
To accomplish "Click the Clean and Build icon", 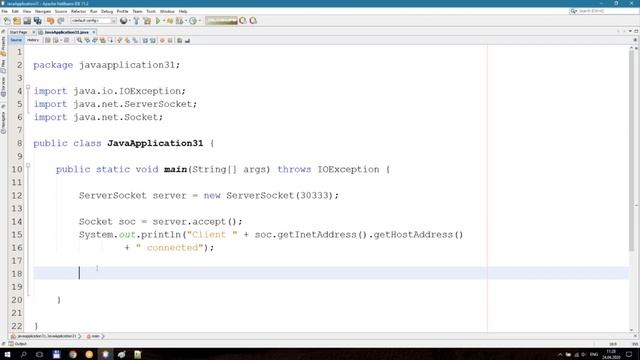I will click(147, 20).
